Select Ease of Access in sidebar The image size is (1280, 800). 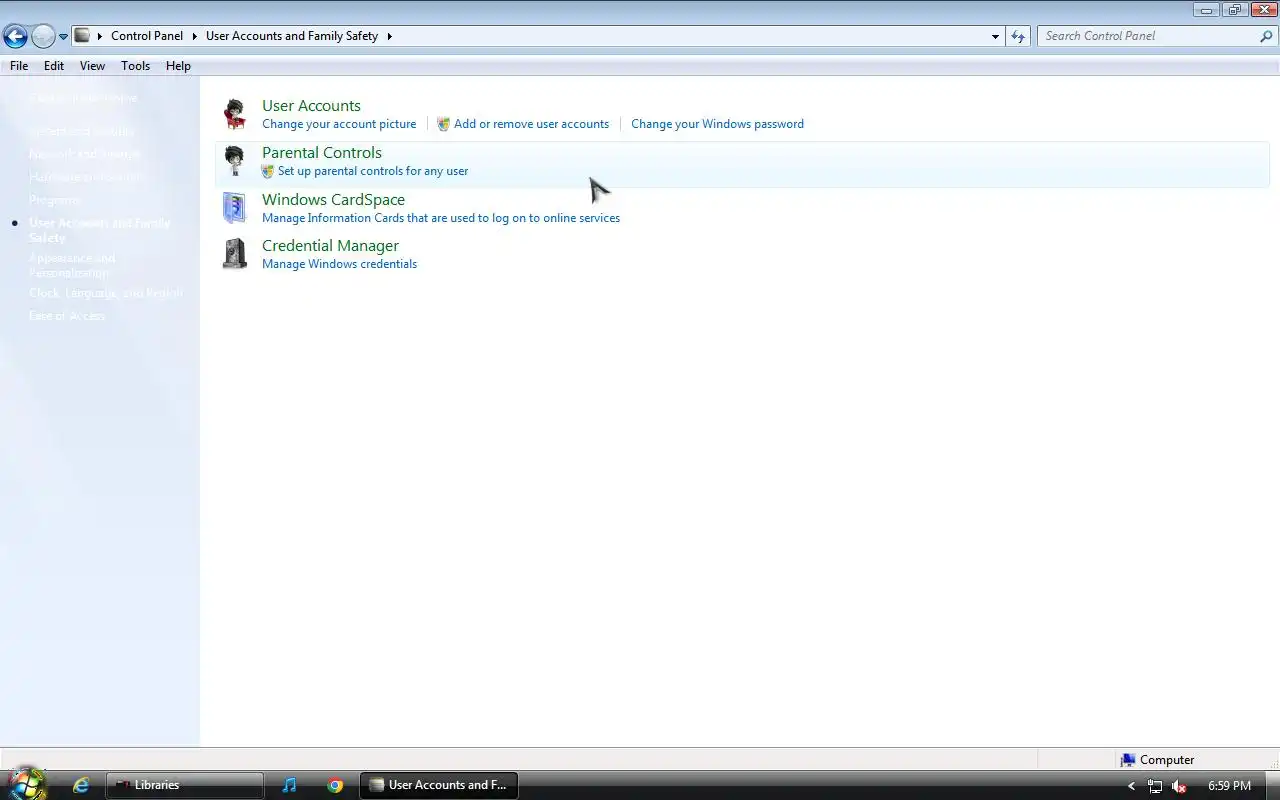coord(67,316)
